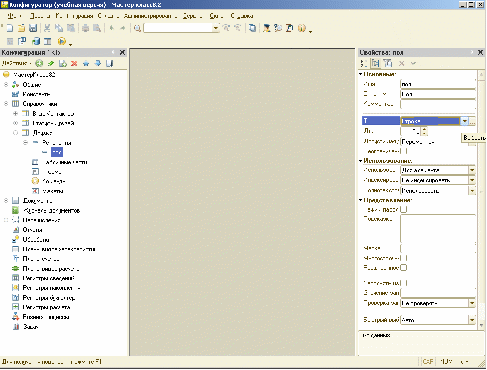Open the Действия dropdown in Configuration panel

16,63
